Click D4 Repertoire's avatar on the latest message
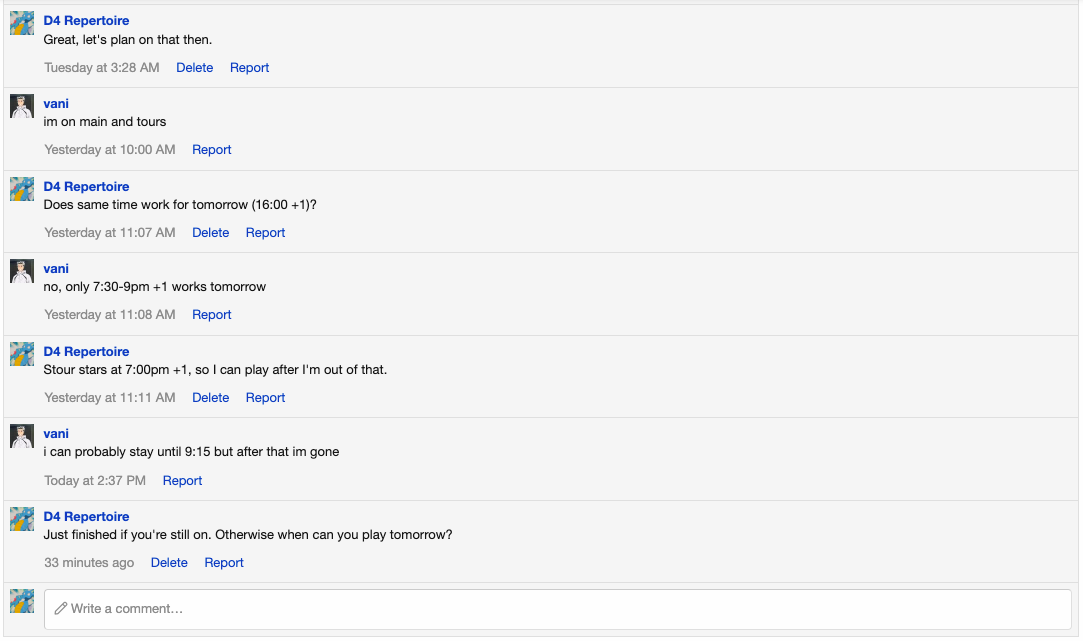This screenshot has height=641, width=1083. [21, 517]
